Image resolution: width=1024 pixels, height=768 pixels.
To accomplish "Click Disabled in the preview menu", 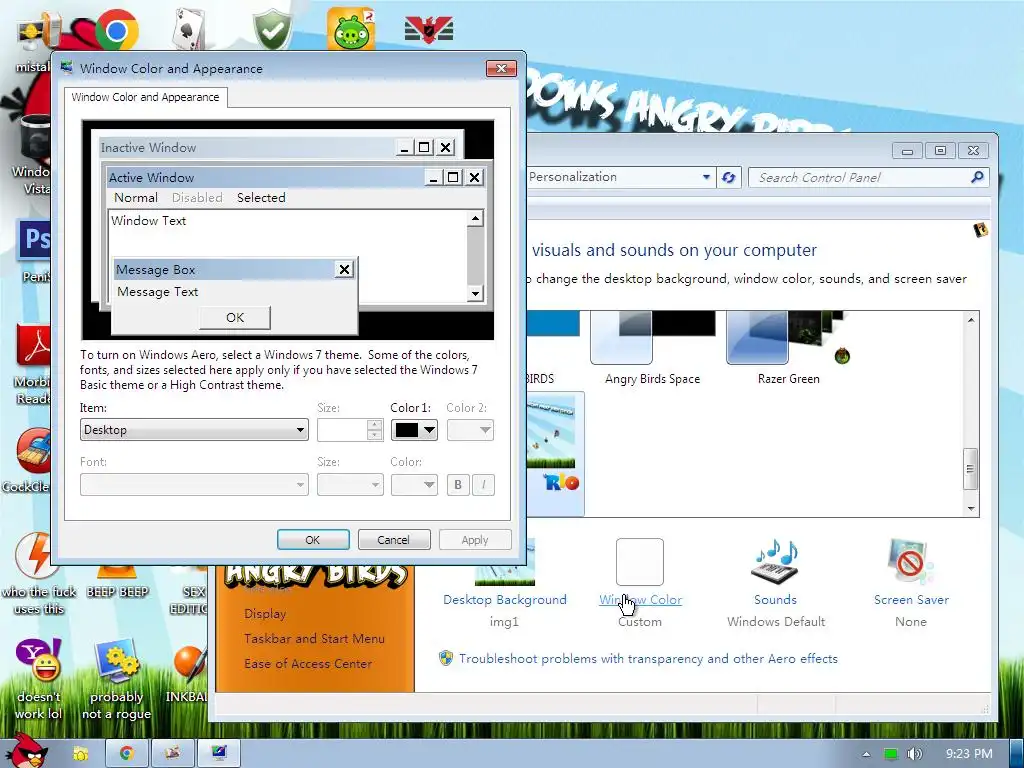I will (197, 197).
